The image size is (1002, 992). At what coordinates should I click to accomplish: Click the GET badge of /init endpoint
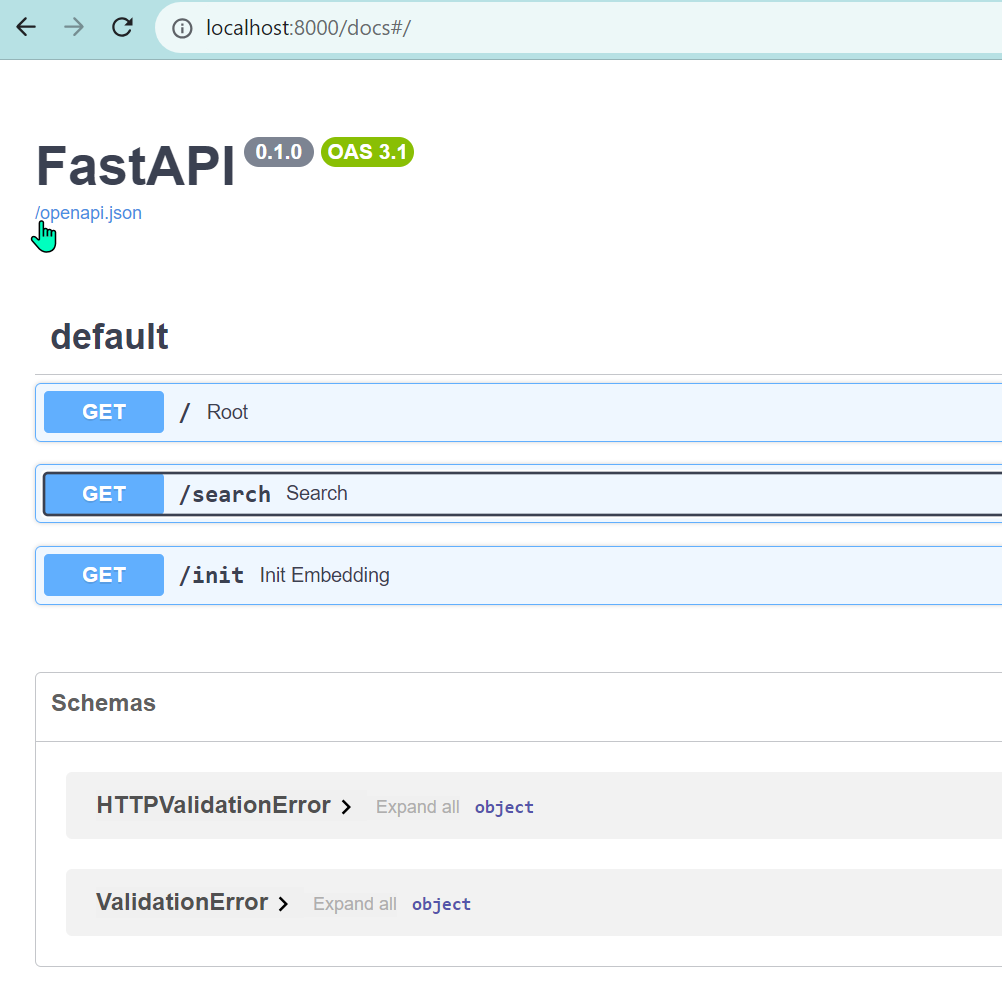pyautogui.click(x=104, y=575)
